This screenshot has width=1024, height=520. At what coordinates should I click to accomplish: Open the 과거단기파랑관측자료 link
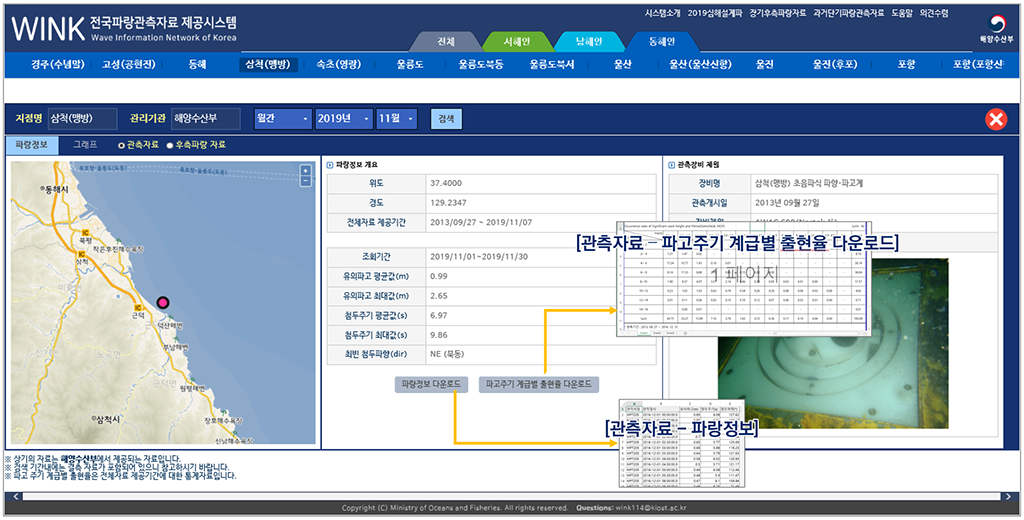(849, 13)
